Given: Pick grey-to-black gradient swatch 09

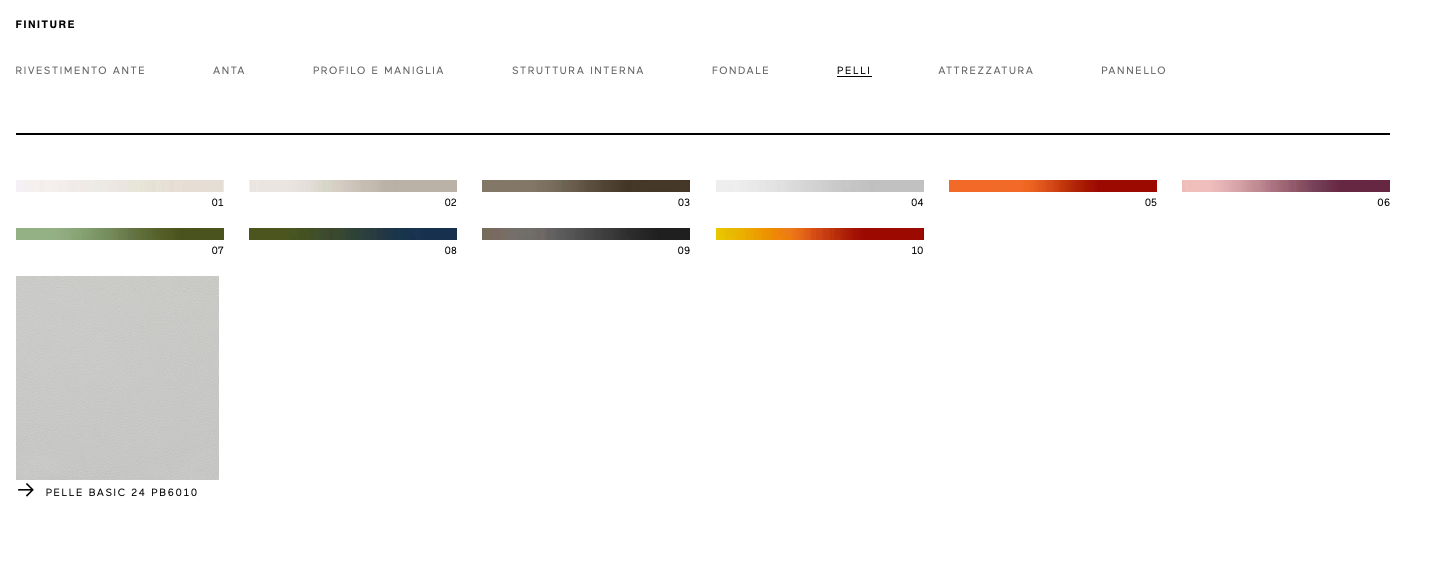Looking at the screenshot, I should coord(586,234).
